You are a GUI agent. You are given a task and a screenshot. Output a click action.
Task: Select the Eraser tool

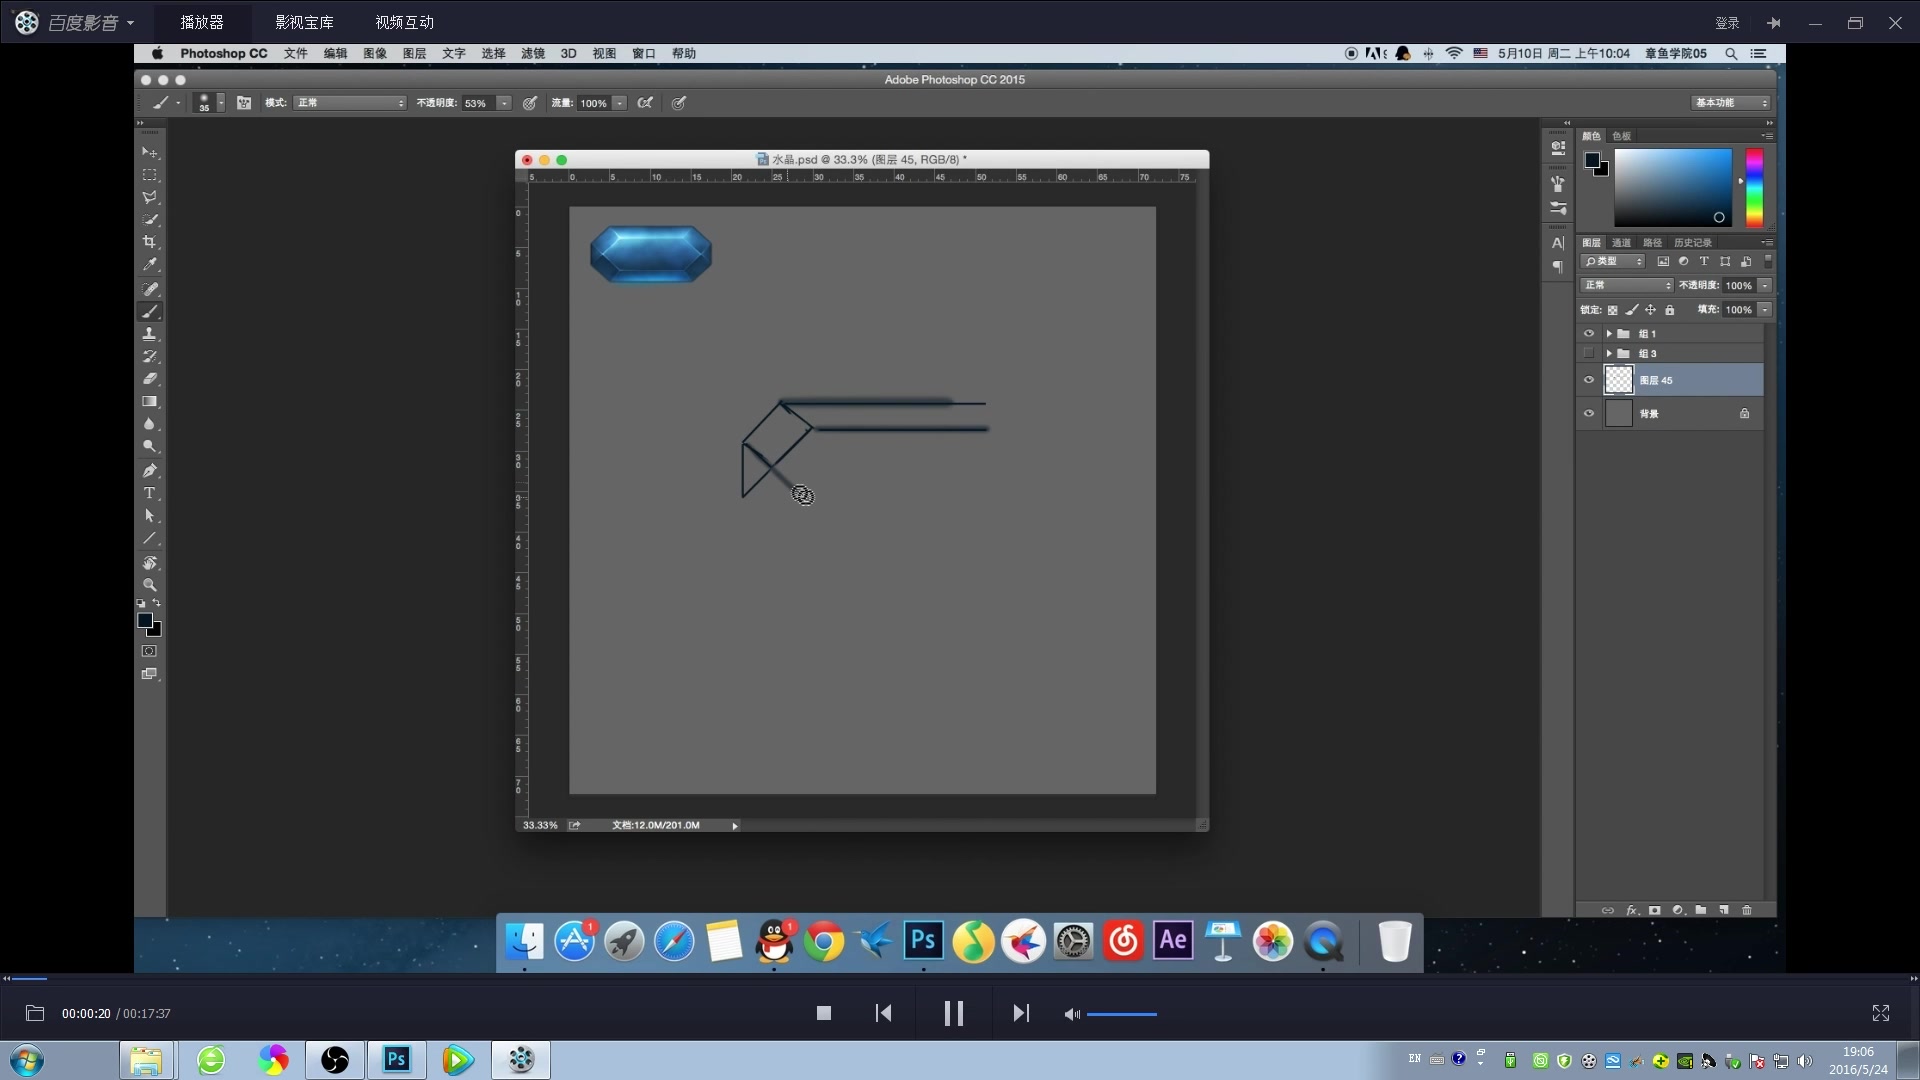(x=150, y=379)
